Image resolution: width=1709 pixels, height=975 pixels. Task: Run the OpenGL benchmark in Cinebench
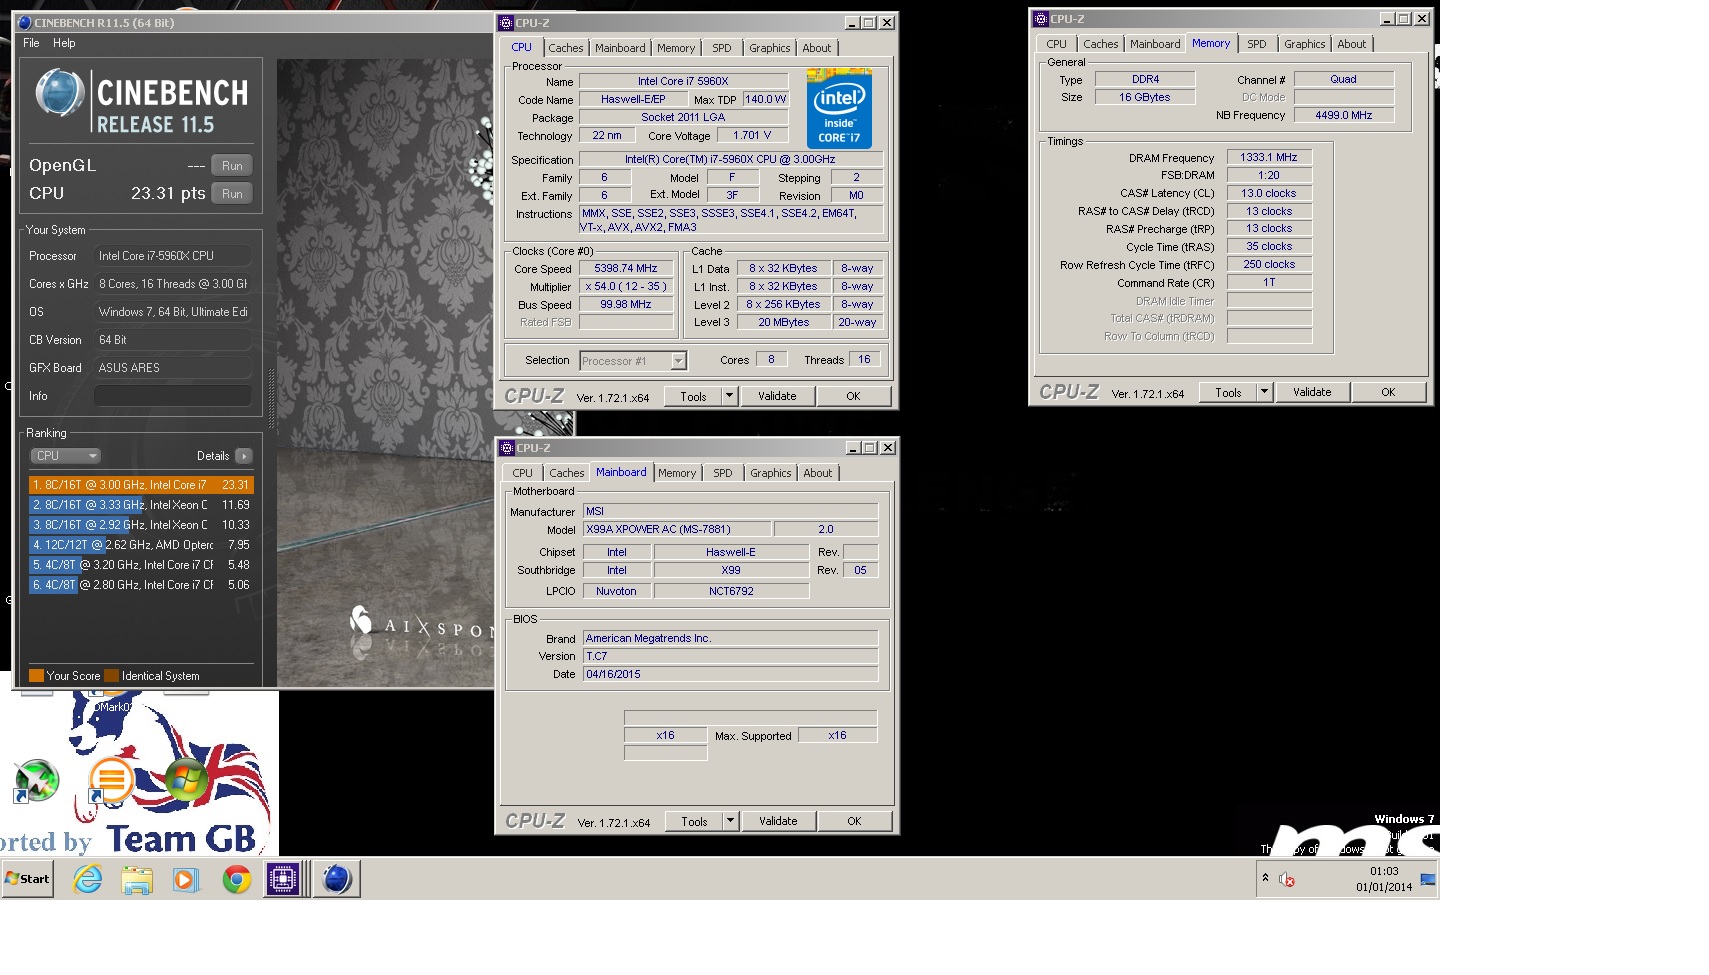coord(232,166)
